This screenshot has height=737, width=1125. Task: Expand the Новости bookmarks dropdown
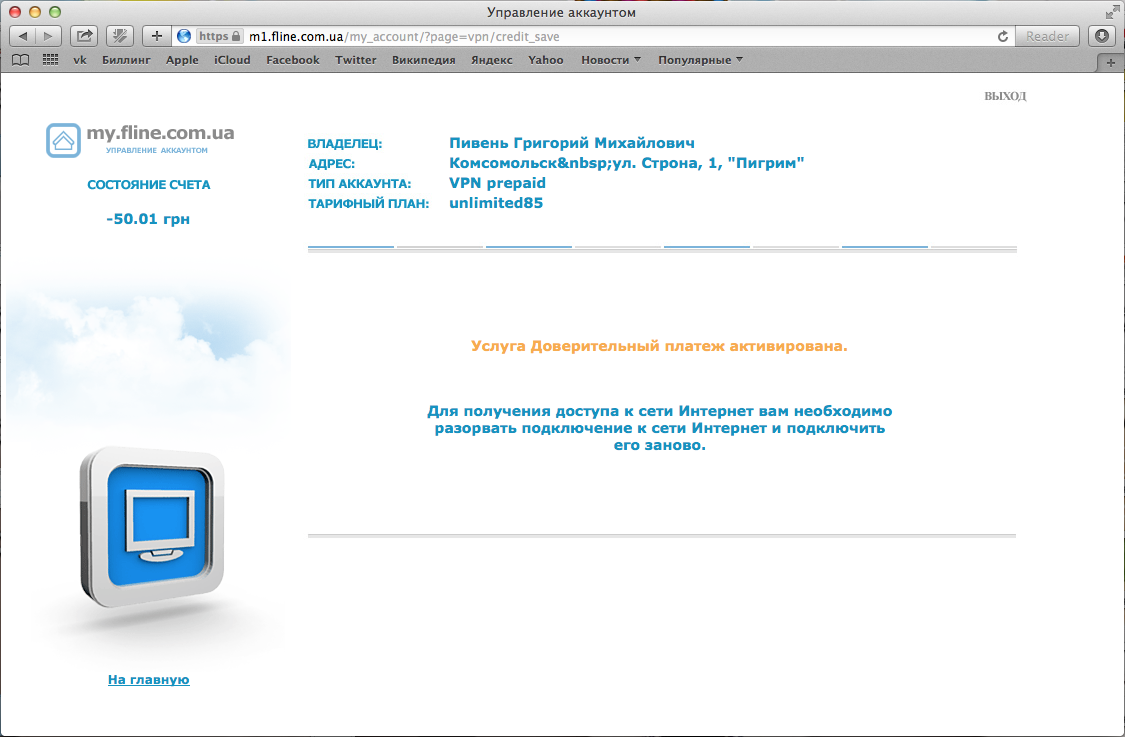[611, 60]
